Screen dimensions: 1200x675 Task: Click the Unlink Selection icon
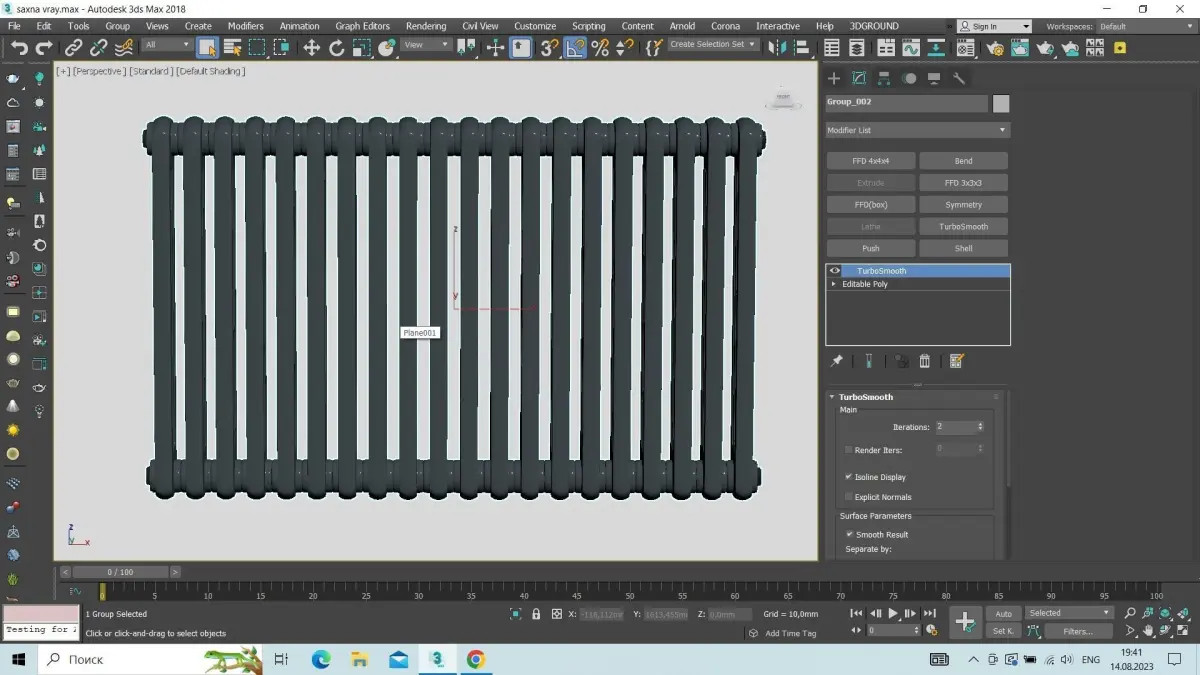99,47
